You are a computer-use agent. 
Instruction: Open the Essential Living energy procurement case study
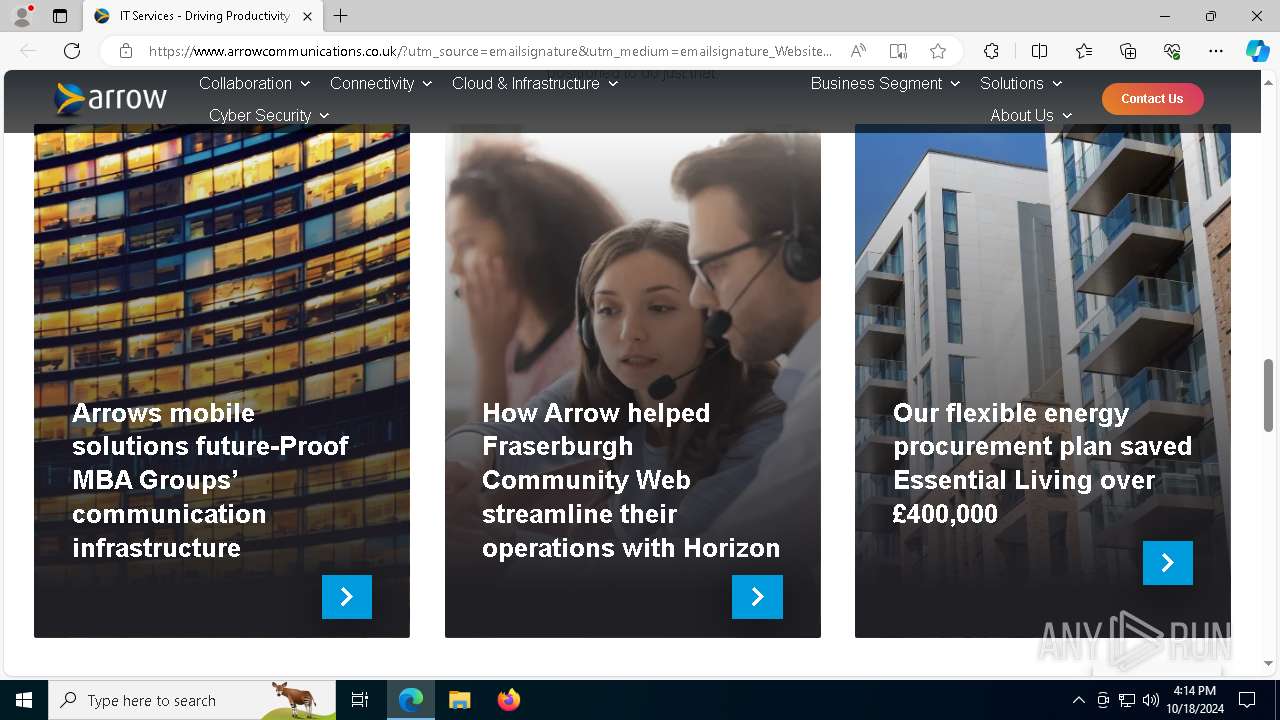coord(1042,463)
